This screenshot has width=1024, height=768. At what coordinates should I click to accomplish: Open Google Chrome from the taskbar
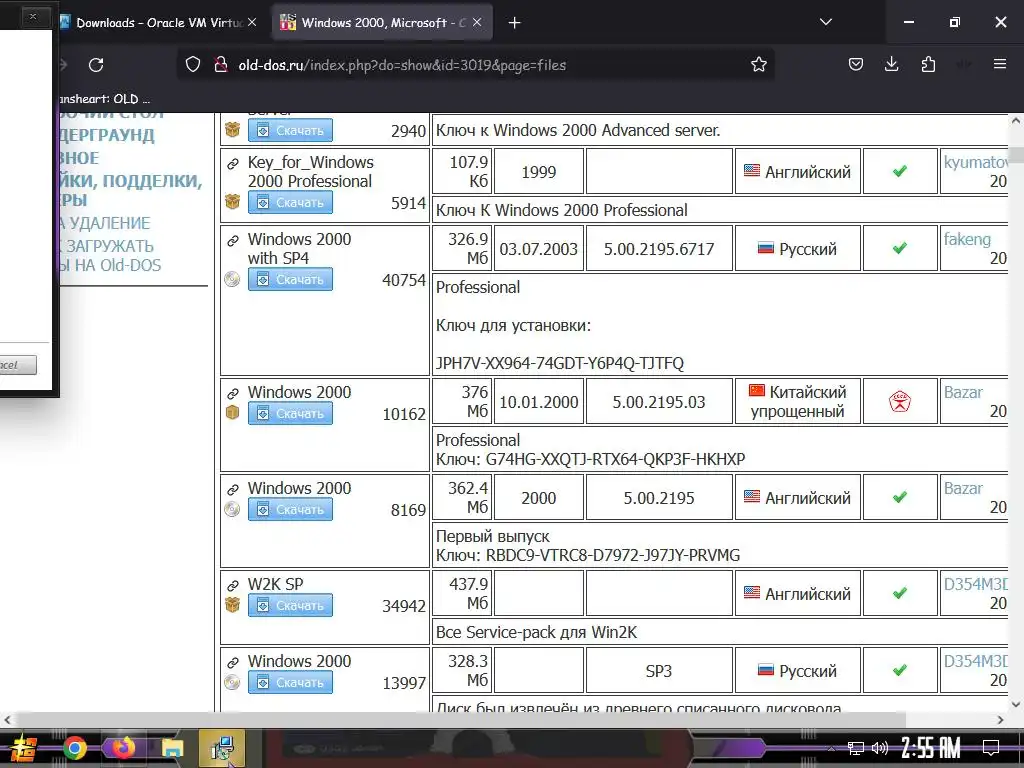(74, 748)
